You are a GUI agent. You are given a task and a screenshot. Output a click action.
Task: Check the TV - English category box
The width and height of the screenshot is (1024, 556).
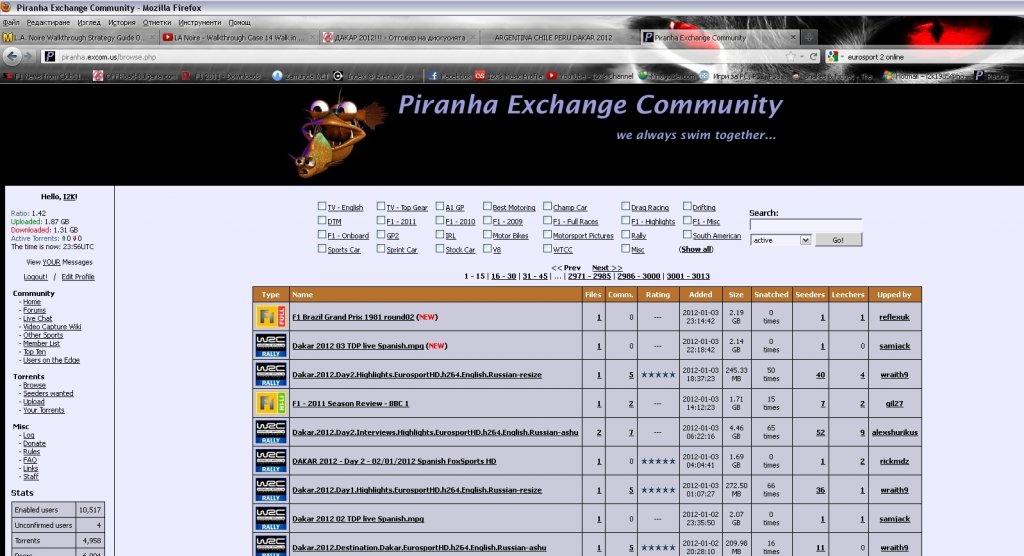(x=321, y=206)
